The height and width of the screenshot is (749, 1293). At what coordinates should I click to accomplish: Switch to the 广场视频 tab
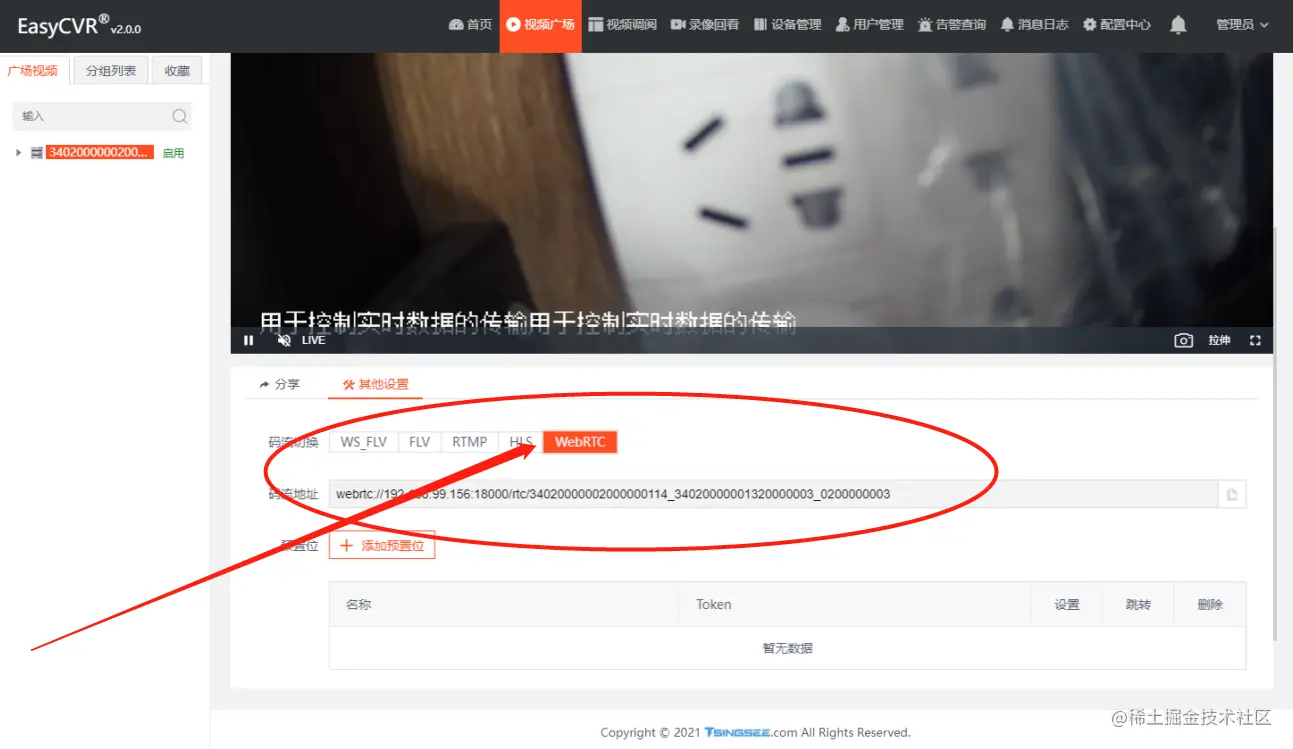33,71
